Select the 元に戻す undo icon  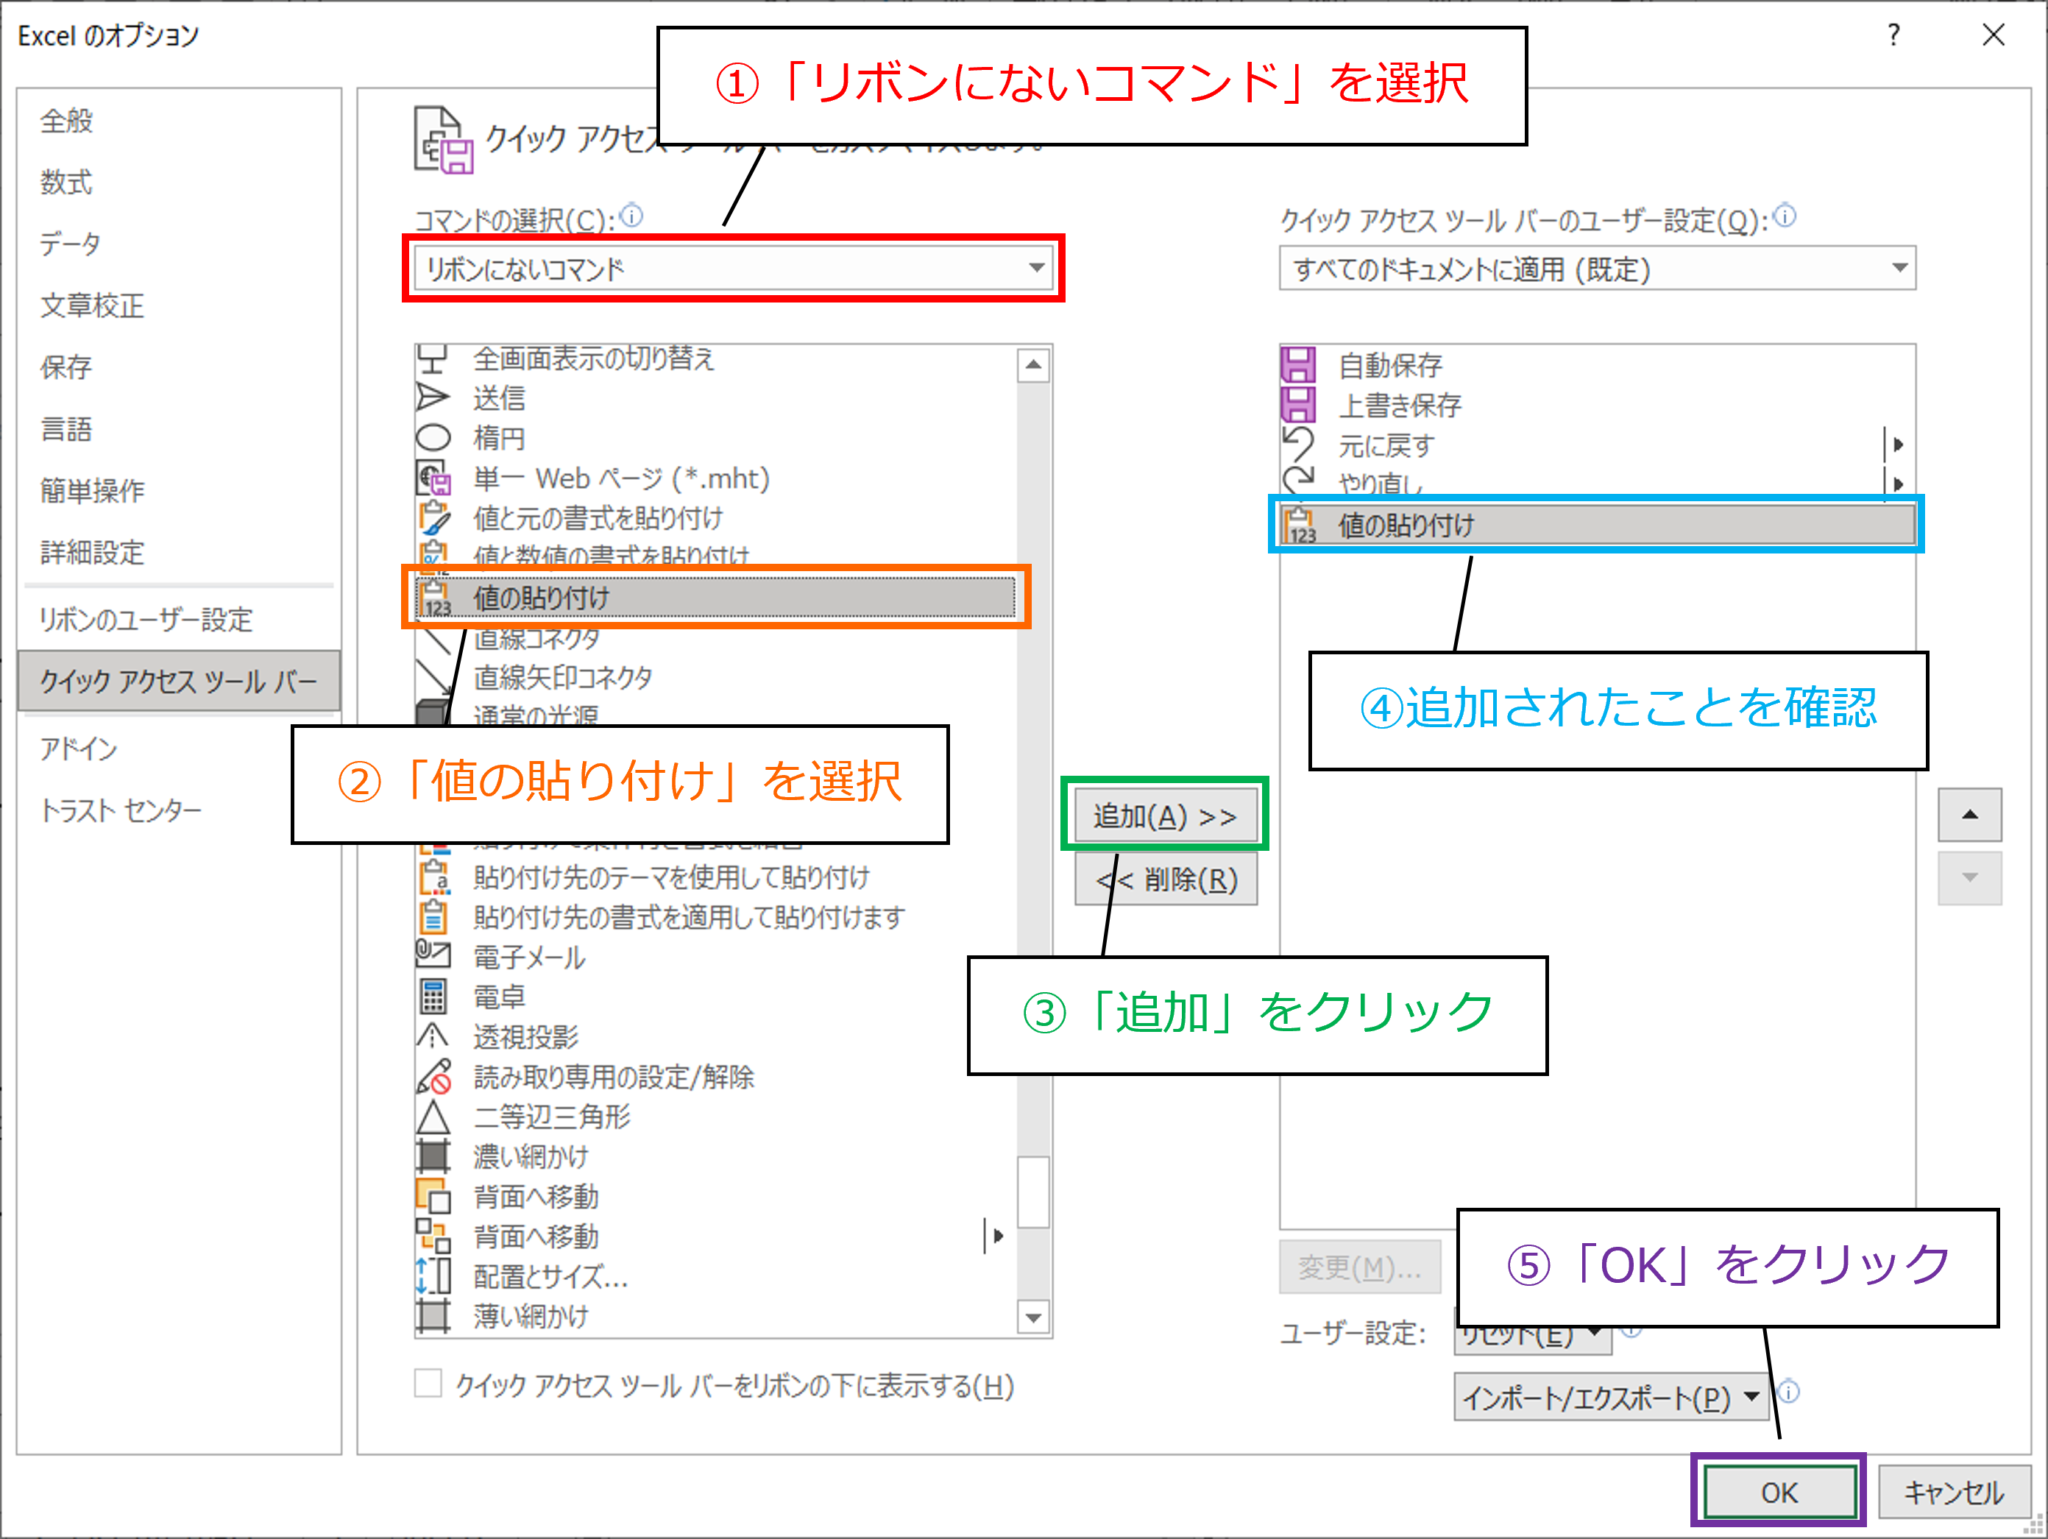(x=1297, y=445)
